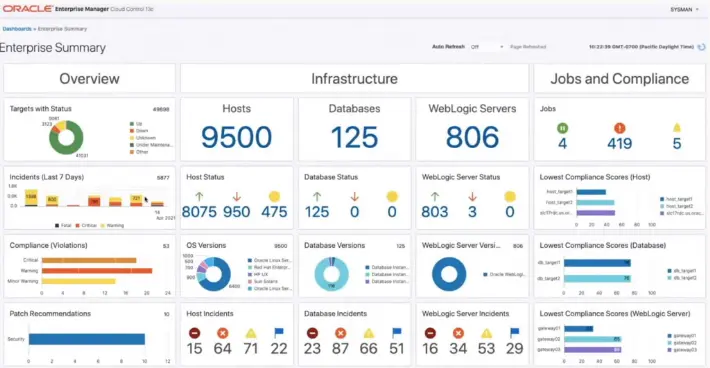Click the db_target1 bar in Lowest Compliance Scores (Database)
The width and height of the screenshot is (710, 368).
pos(597,263)
